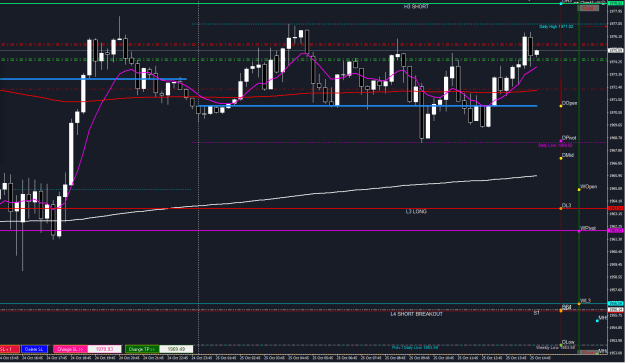Click the blue Delete SL button
Viewport: 625px width, 363px height.
click(34, 349)
